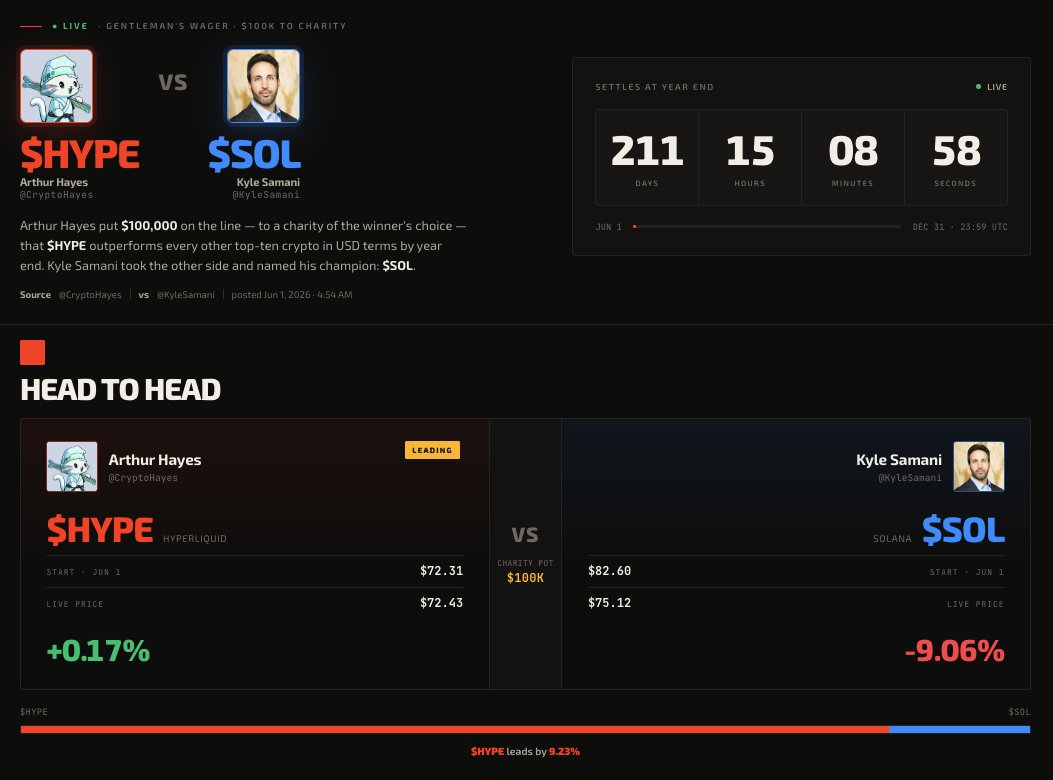Click the 211 DAYS countdown cell
1053x780 pixels.
pos(647,157)
